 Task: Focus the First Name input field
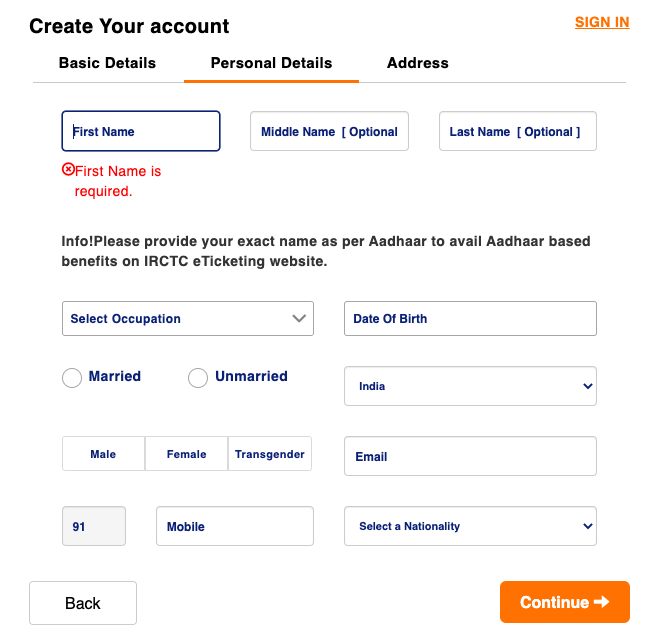(x=141, y=131)
